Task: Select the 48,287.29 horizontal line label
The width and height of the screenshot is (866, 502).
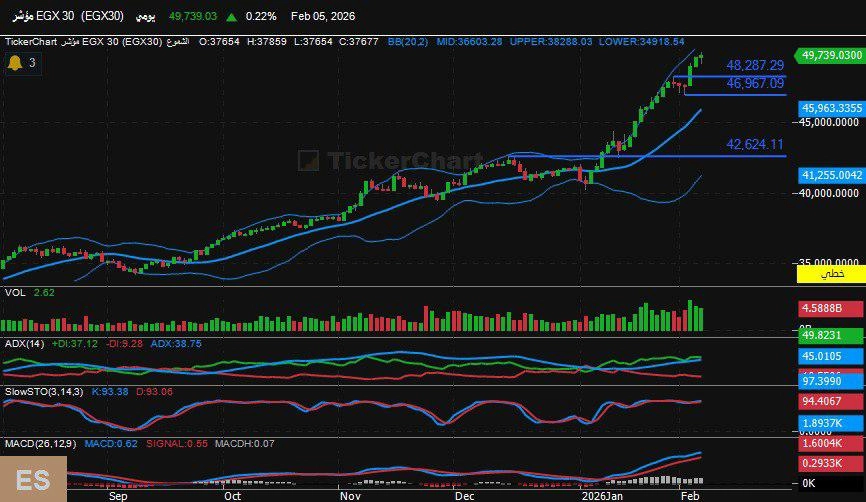Action: click(754, 65)
